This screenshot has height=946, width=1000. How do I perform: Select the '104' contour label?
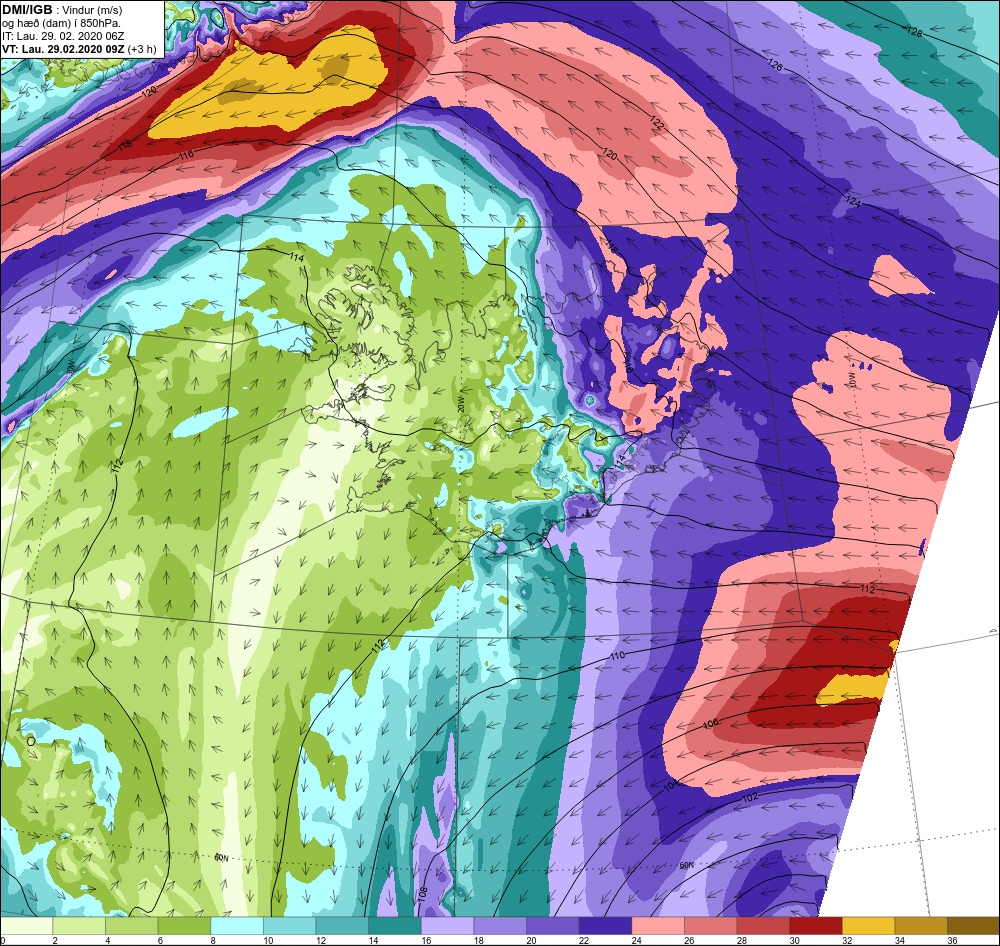[671, 787]
